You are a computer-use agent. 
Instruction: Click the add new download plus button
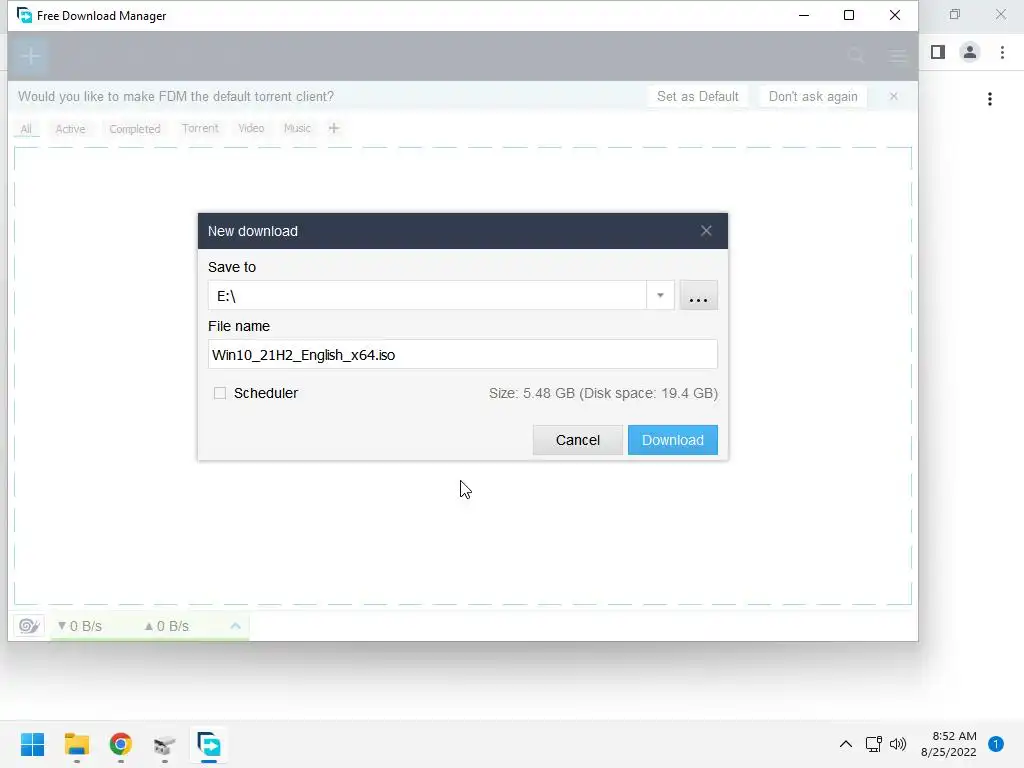(x=30, y=56)
